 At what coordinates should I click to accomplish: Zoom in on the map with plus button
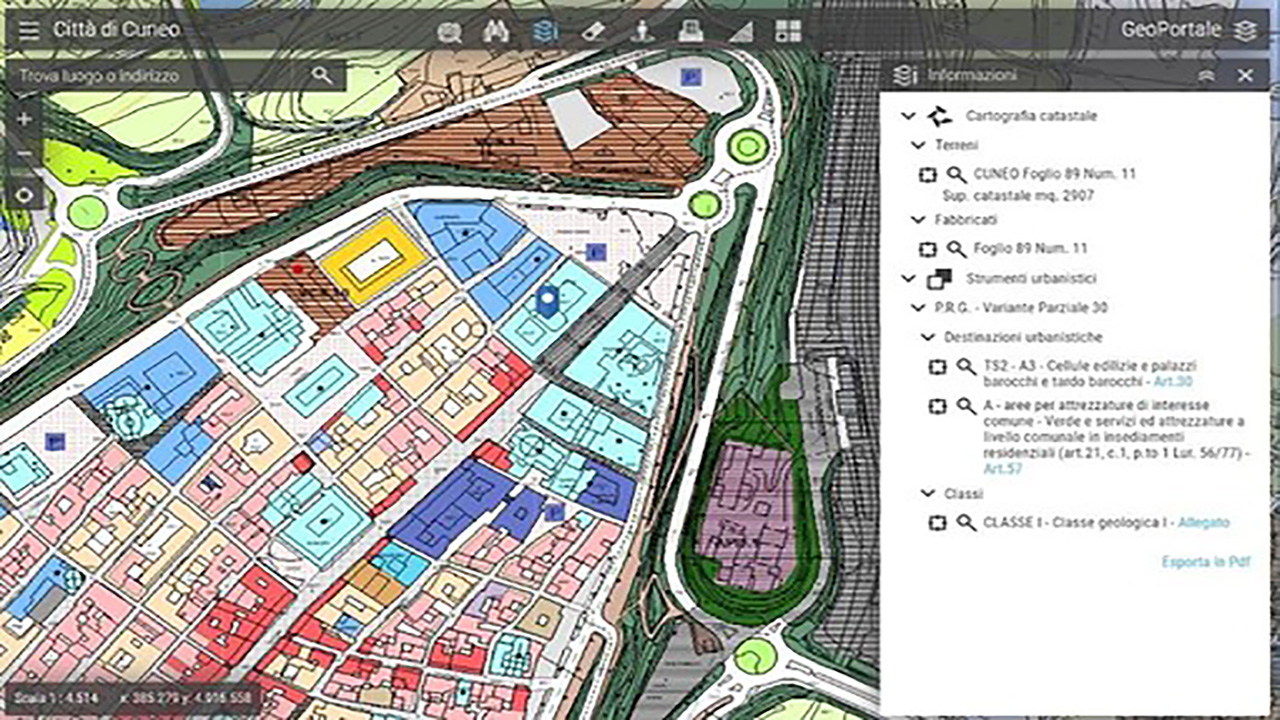click(25, 119)
